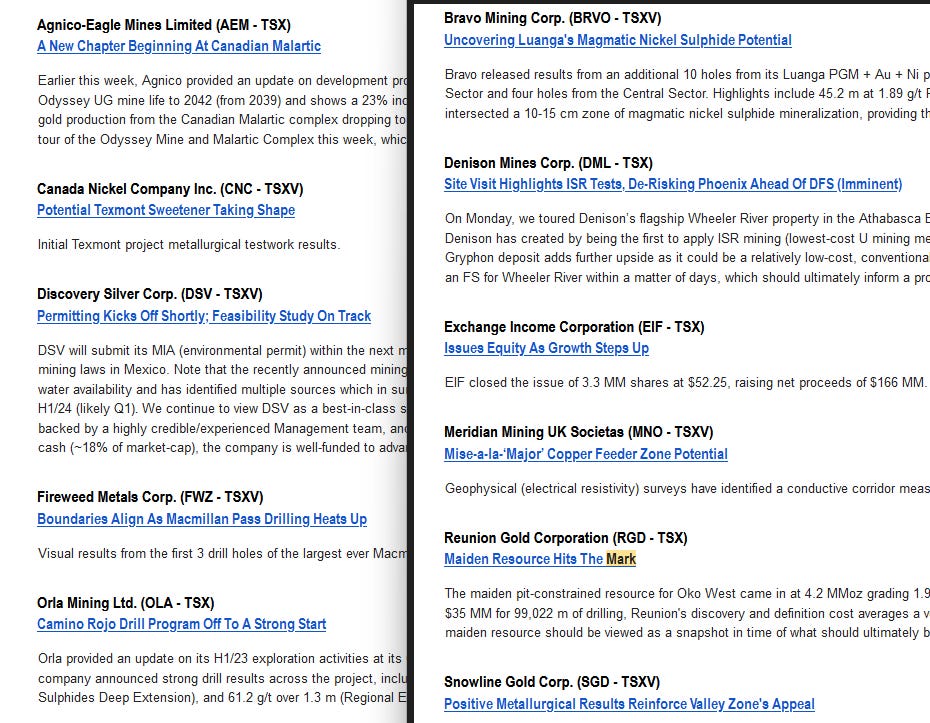Select heading 'Canada Nickel Company Inc. (CNC - TSXV)'
Screen dimensions: 930x723
point(170,189)
